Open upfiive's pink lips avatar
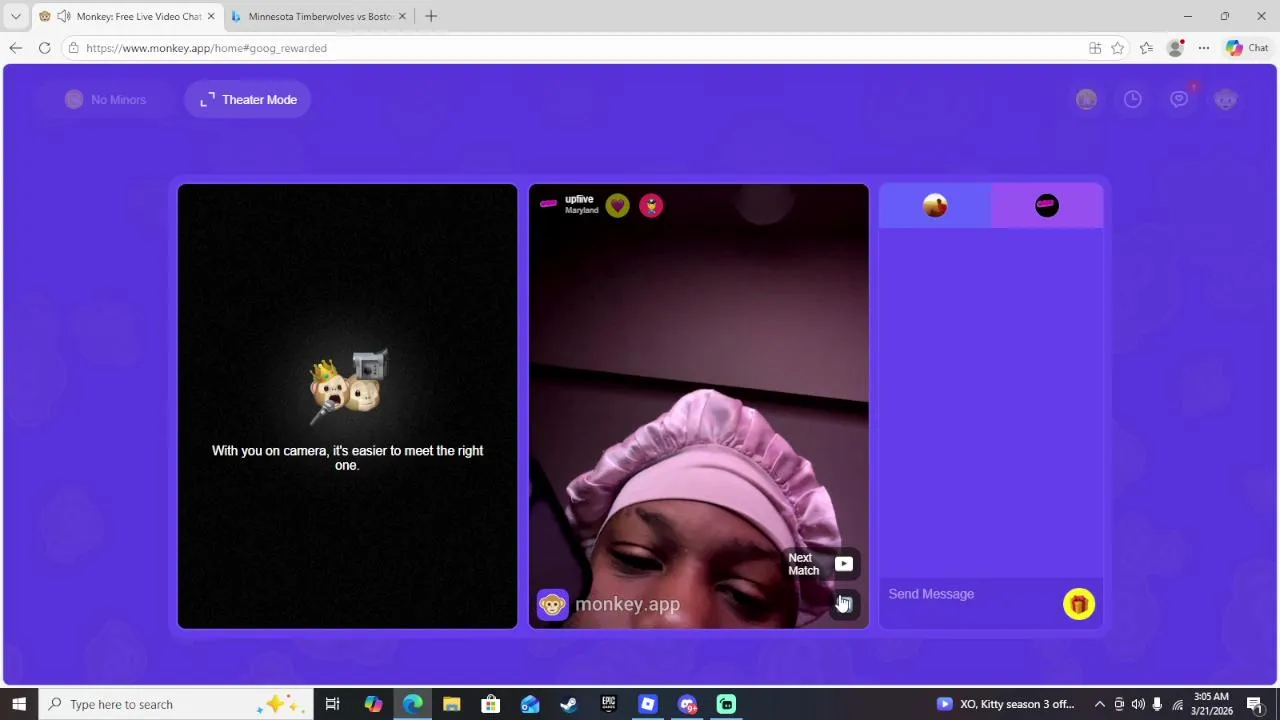Screen dimensions: 1280x720 coord(548,204)
